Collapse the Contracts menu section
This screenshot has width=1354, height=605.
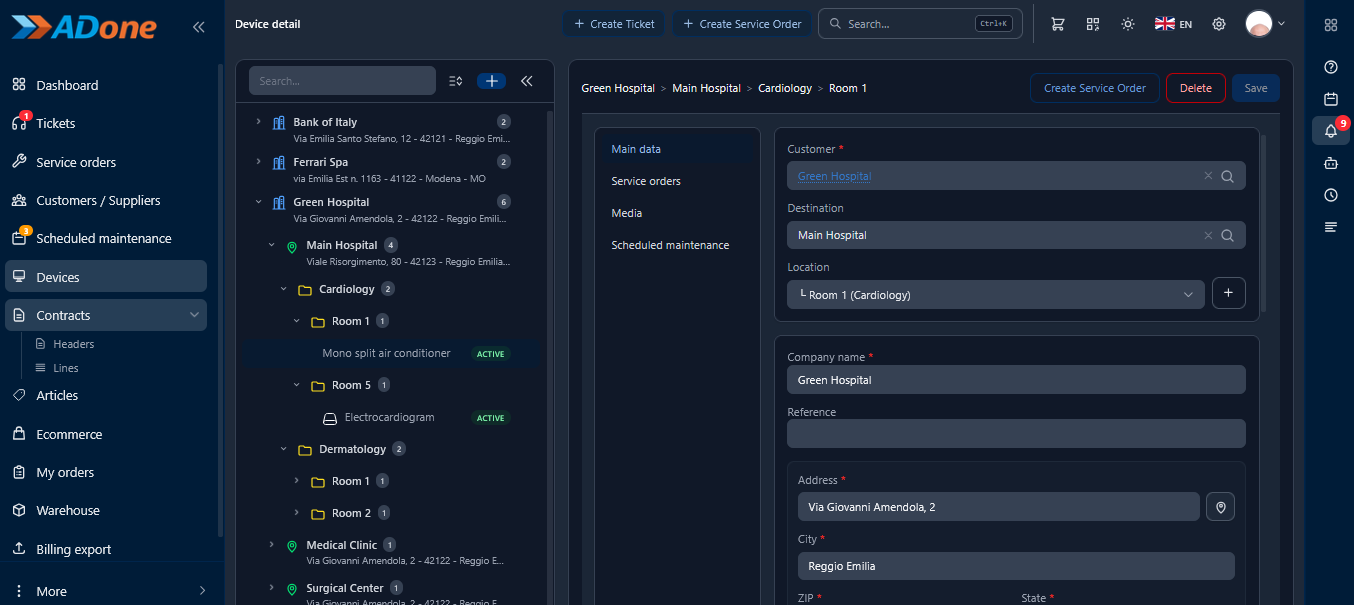coord(194,315)
